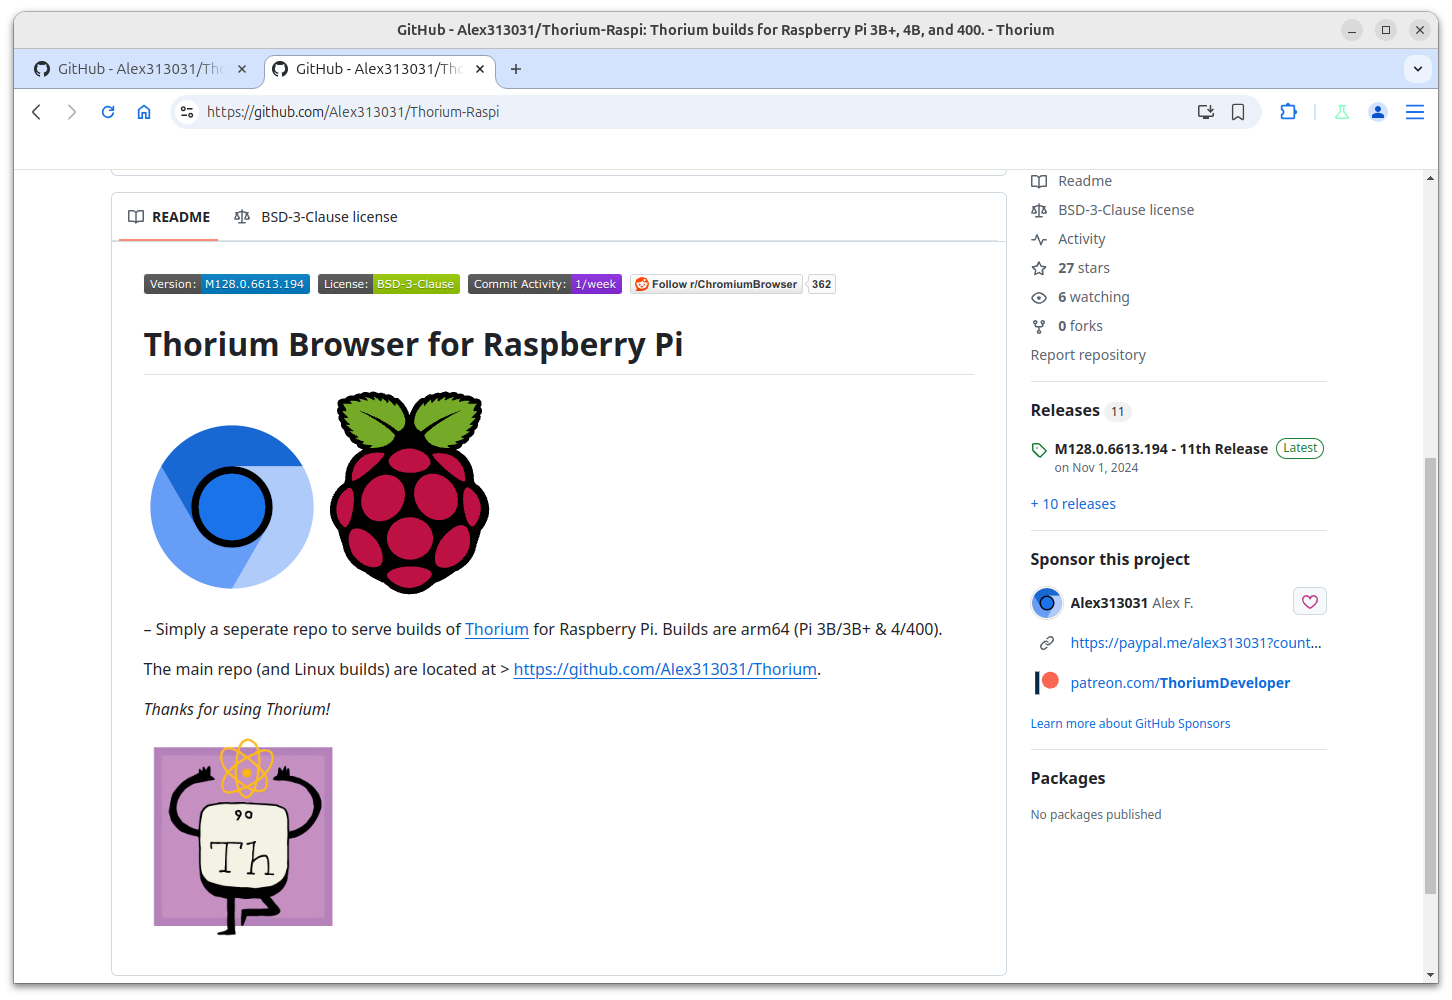Select the BSD-3-Clause license tab
This screenshot has height=1000, width=1452.
(316, 217)
